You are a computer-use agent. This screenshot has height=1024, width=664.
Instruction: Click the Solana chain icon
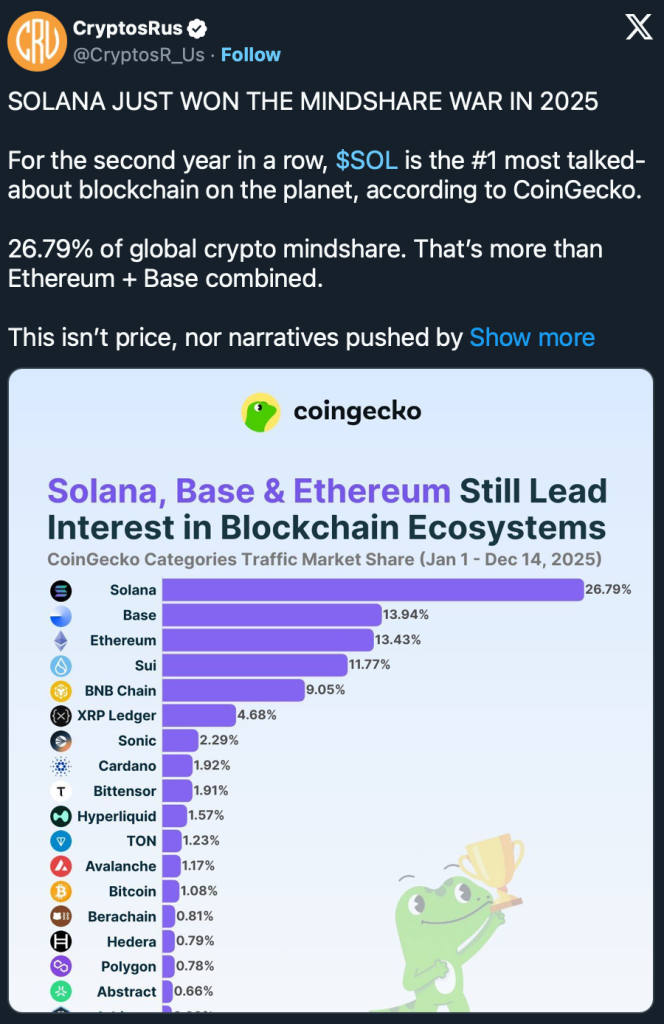click(x=61, y=590)
